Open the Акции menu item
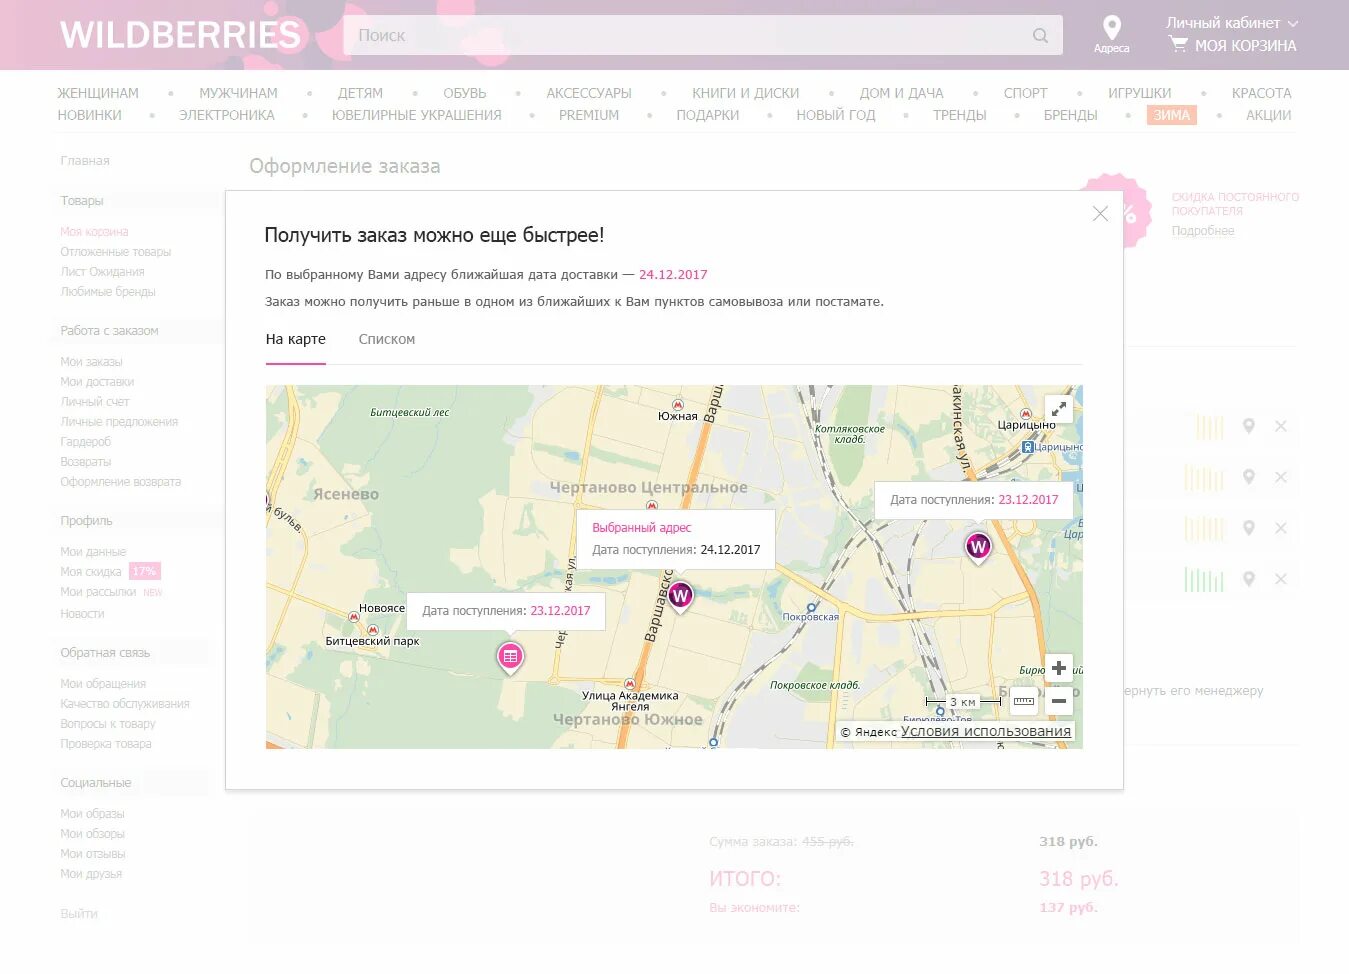The image size is (1349, 974). pos(1269,115)
